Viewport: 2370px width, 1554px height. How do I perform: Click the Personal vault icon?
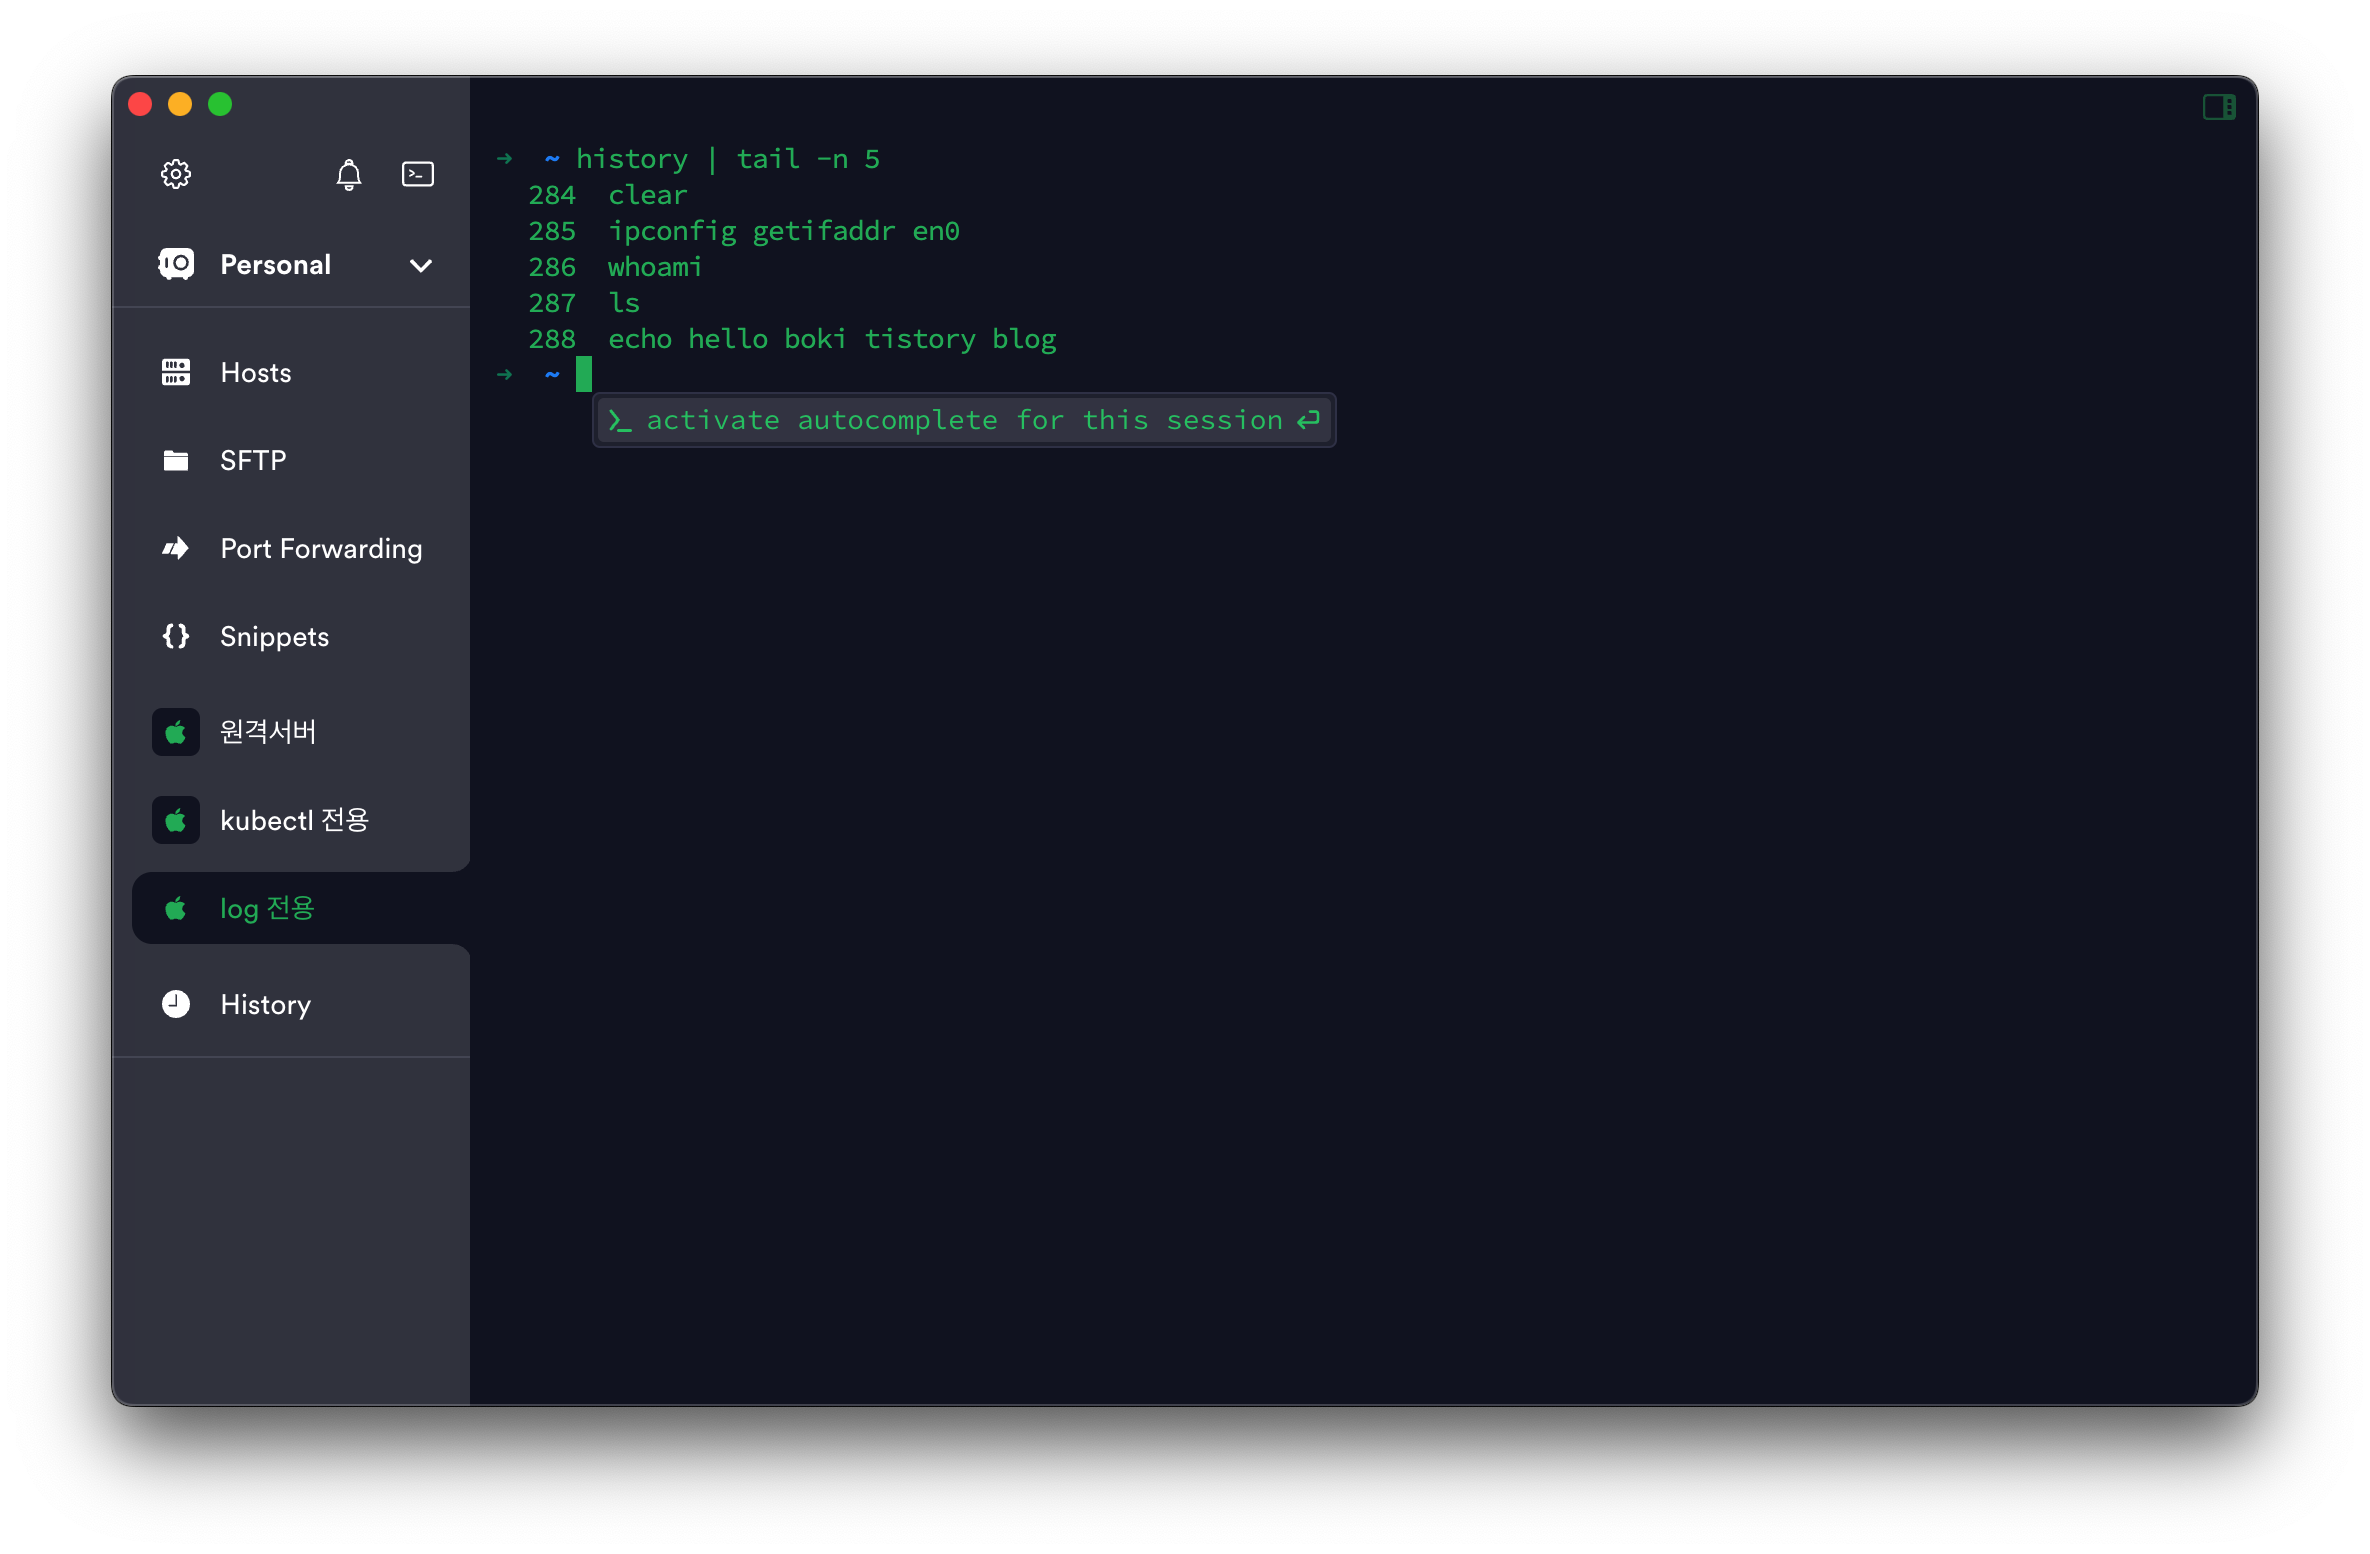(176, 264)
